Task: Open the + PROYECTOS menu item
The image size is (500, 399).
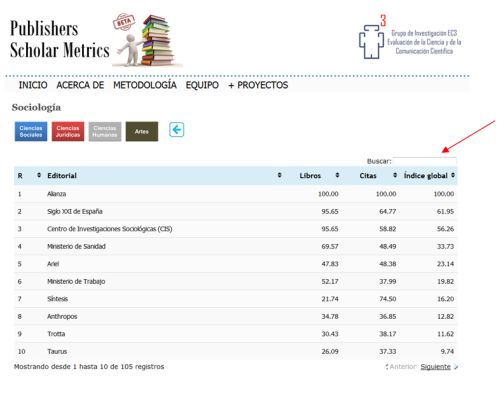Action: point(258,85)
